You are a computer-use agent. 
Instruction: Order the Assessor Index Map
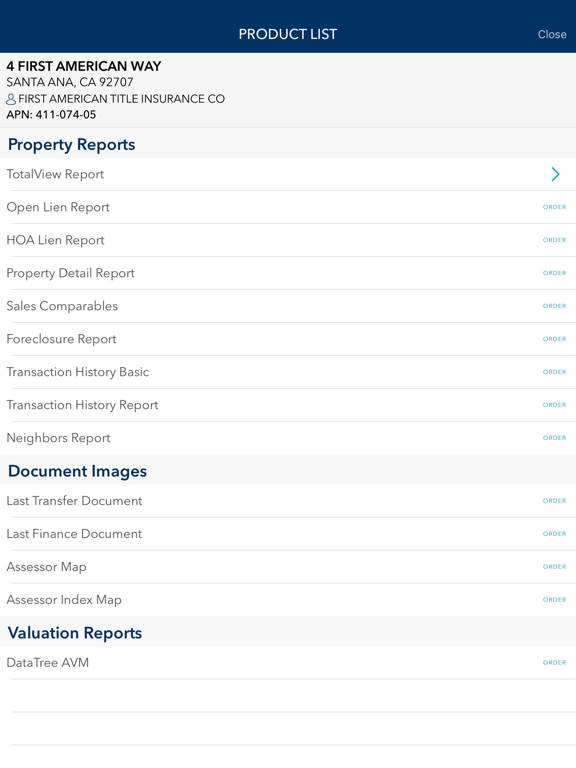pos(554,600)
